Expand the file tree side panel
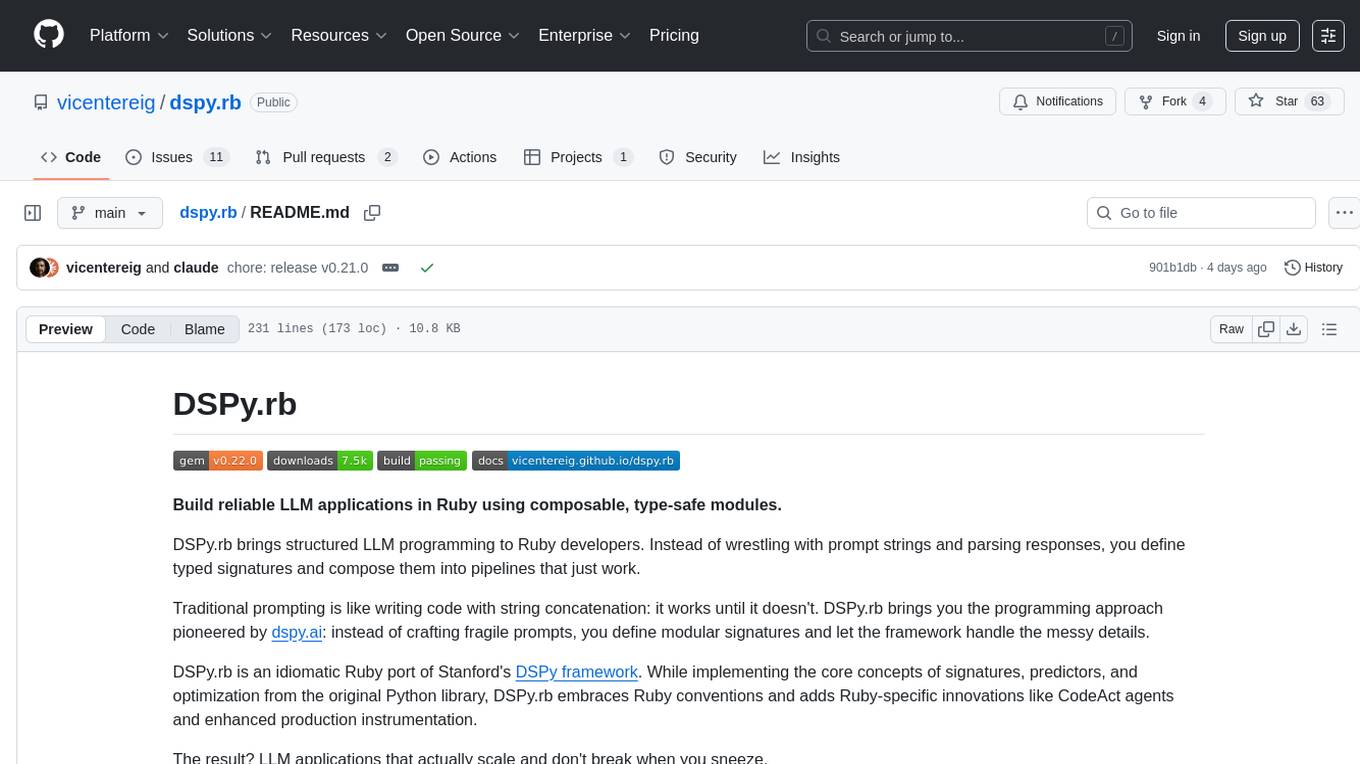1360x764 pixels. 33,213
